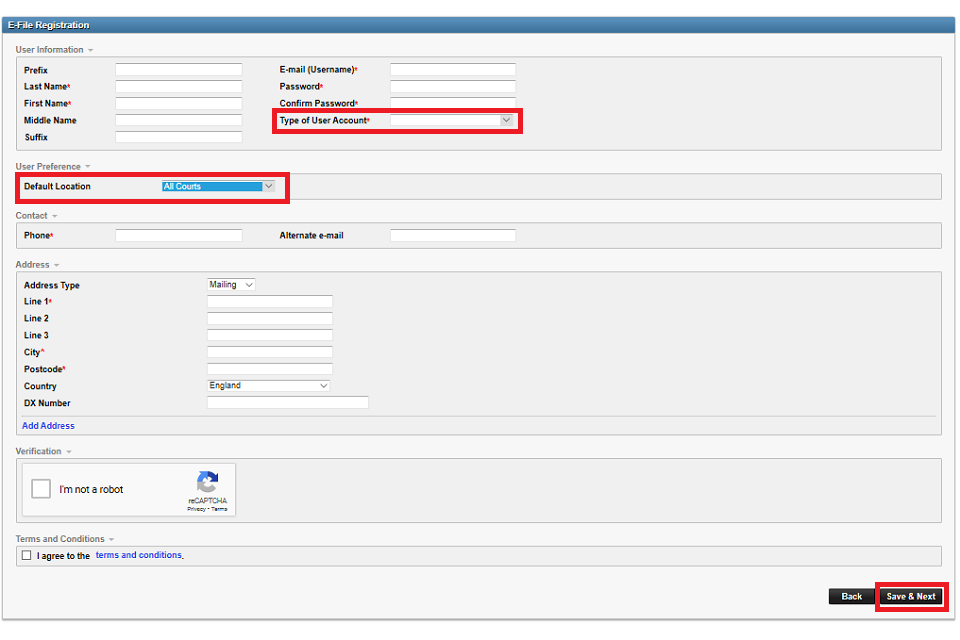Collapse the User Information section
This screenshot has width=960, height=640.
coord(91,50)
